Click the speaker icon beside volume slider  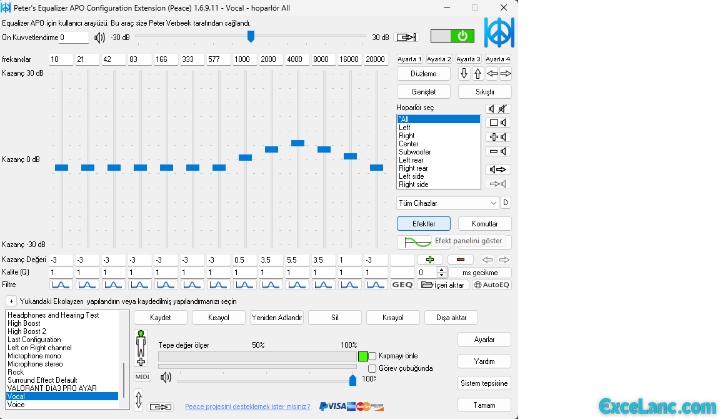tap(166, 378)
